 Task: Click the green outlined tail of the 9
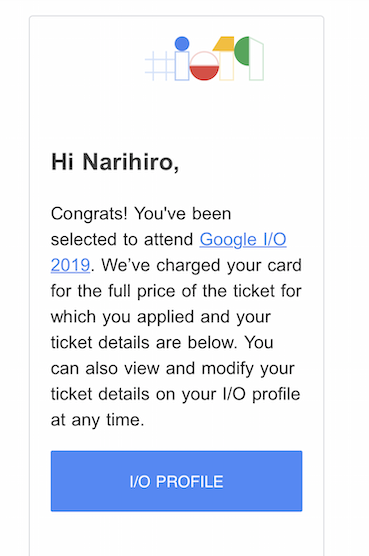tap(257, 59)
